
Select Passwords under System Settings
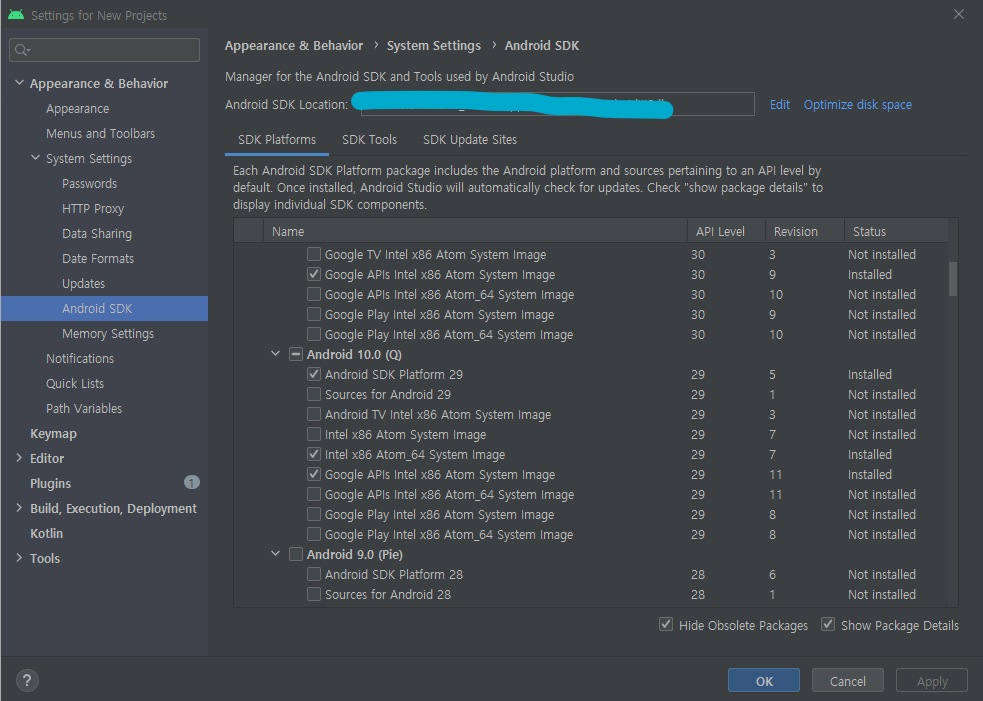pos(89,184)
